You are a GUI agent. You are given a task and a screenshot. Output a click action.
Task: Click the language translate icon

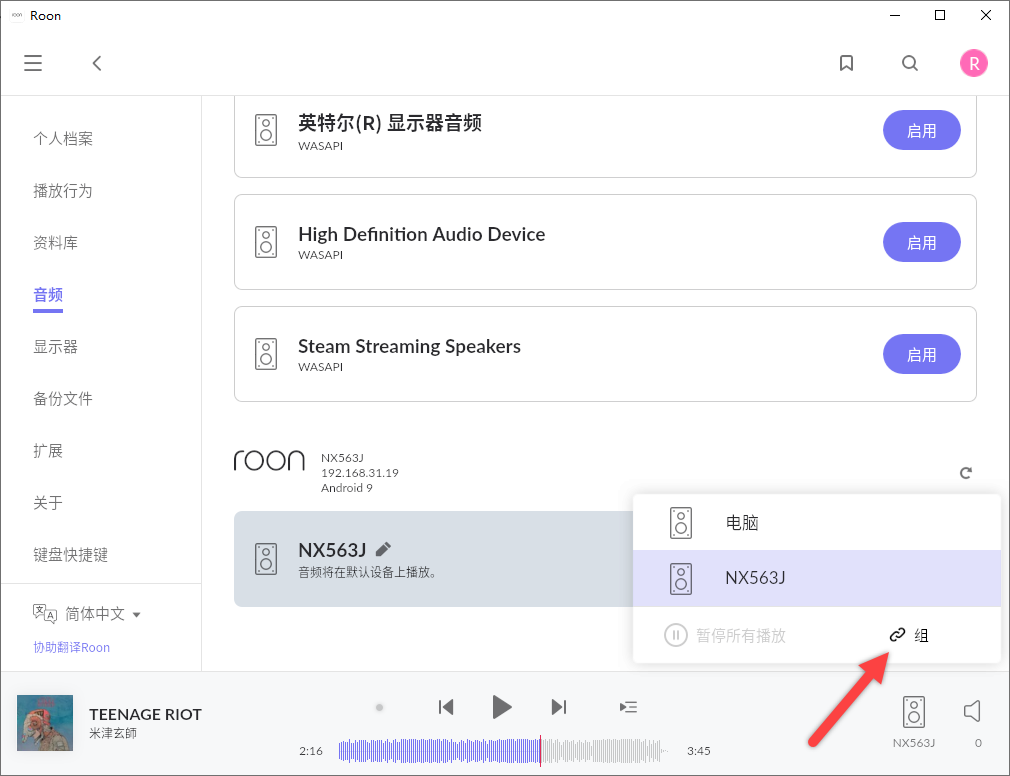click(45, 614)
